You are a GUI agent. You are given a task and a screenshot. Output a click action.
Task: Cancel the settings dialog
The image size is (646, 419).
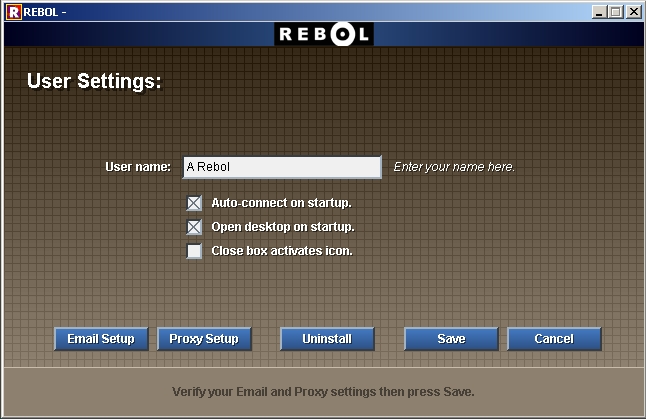pos(554,339)
